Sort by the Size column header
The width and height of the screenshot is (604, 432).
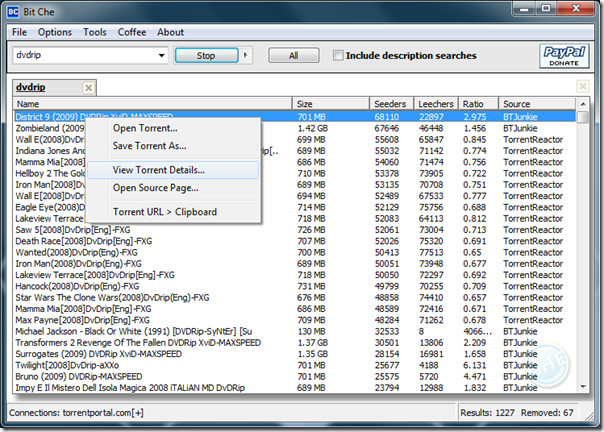(331, 104)
